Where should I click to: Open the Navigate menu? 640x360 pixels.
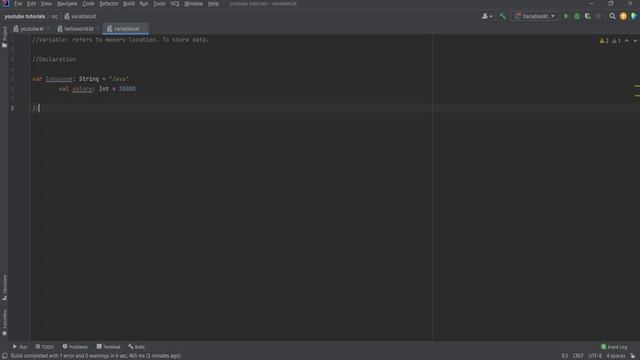pyautogui.click(x=67, y=4)
